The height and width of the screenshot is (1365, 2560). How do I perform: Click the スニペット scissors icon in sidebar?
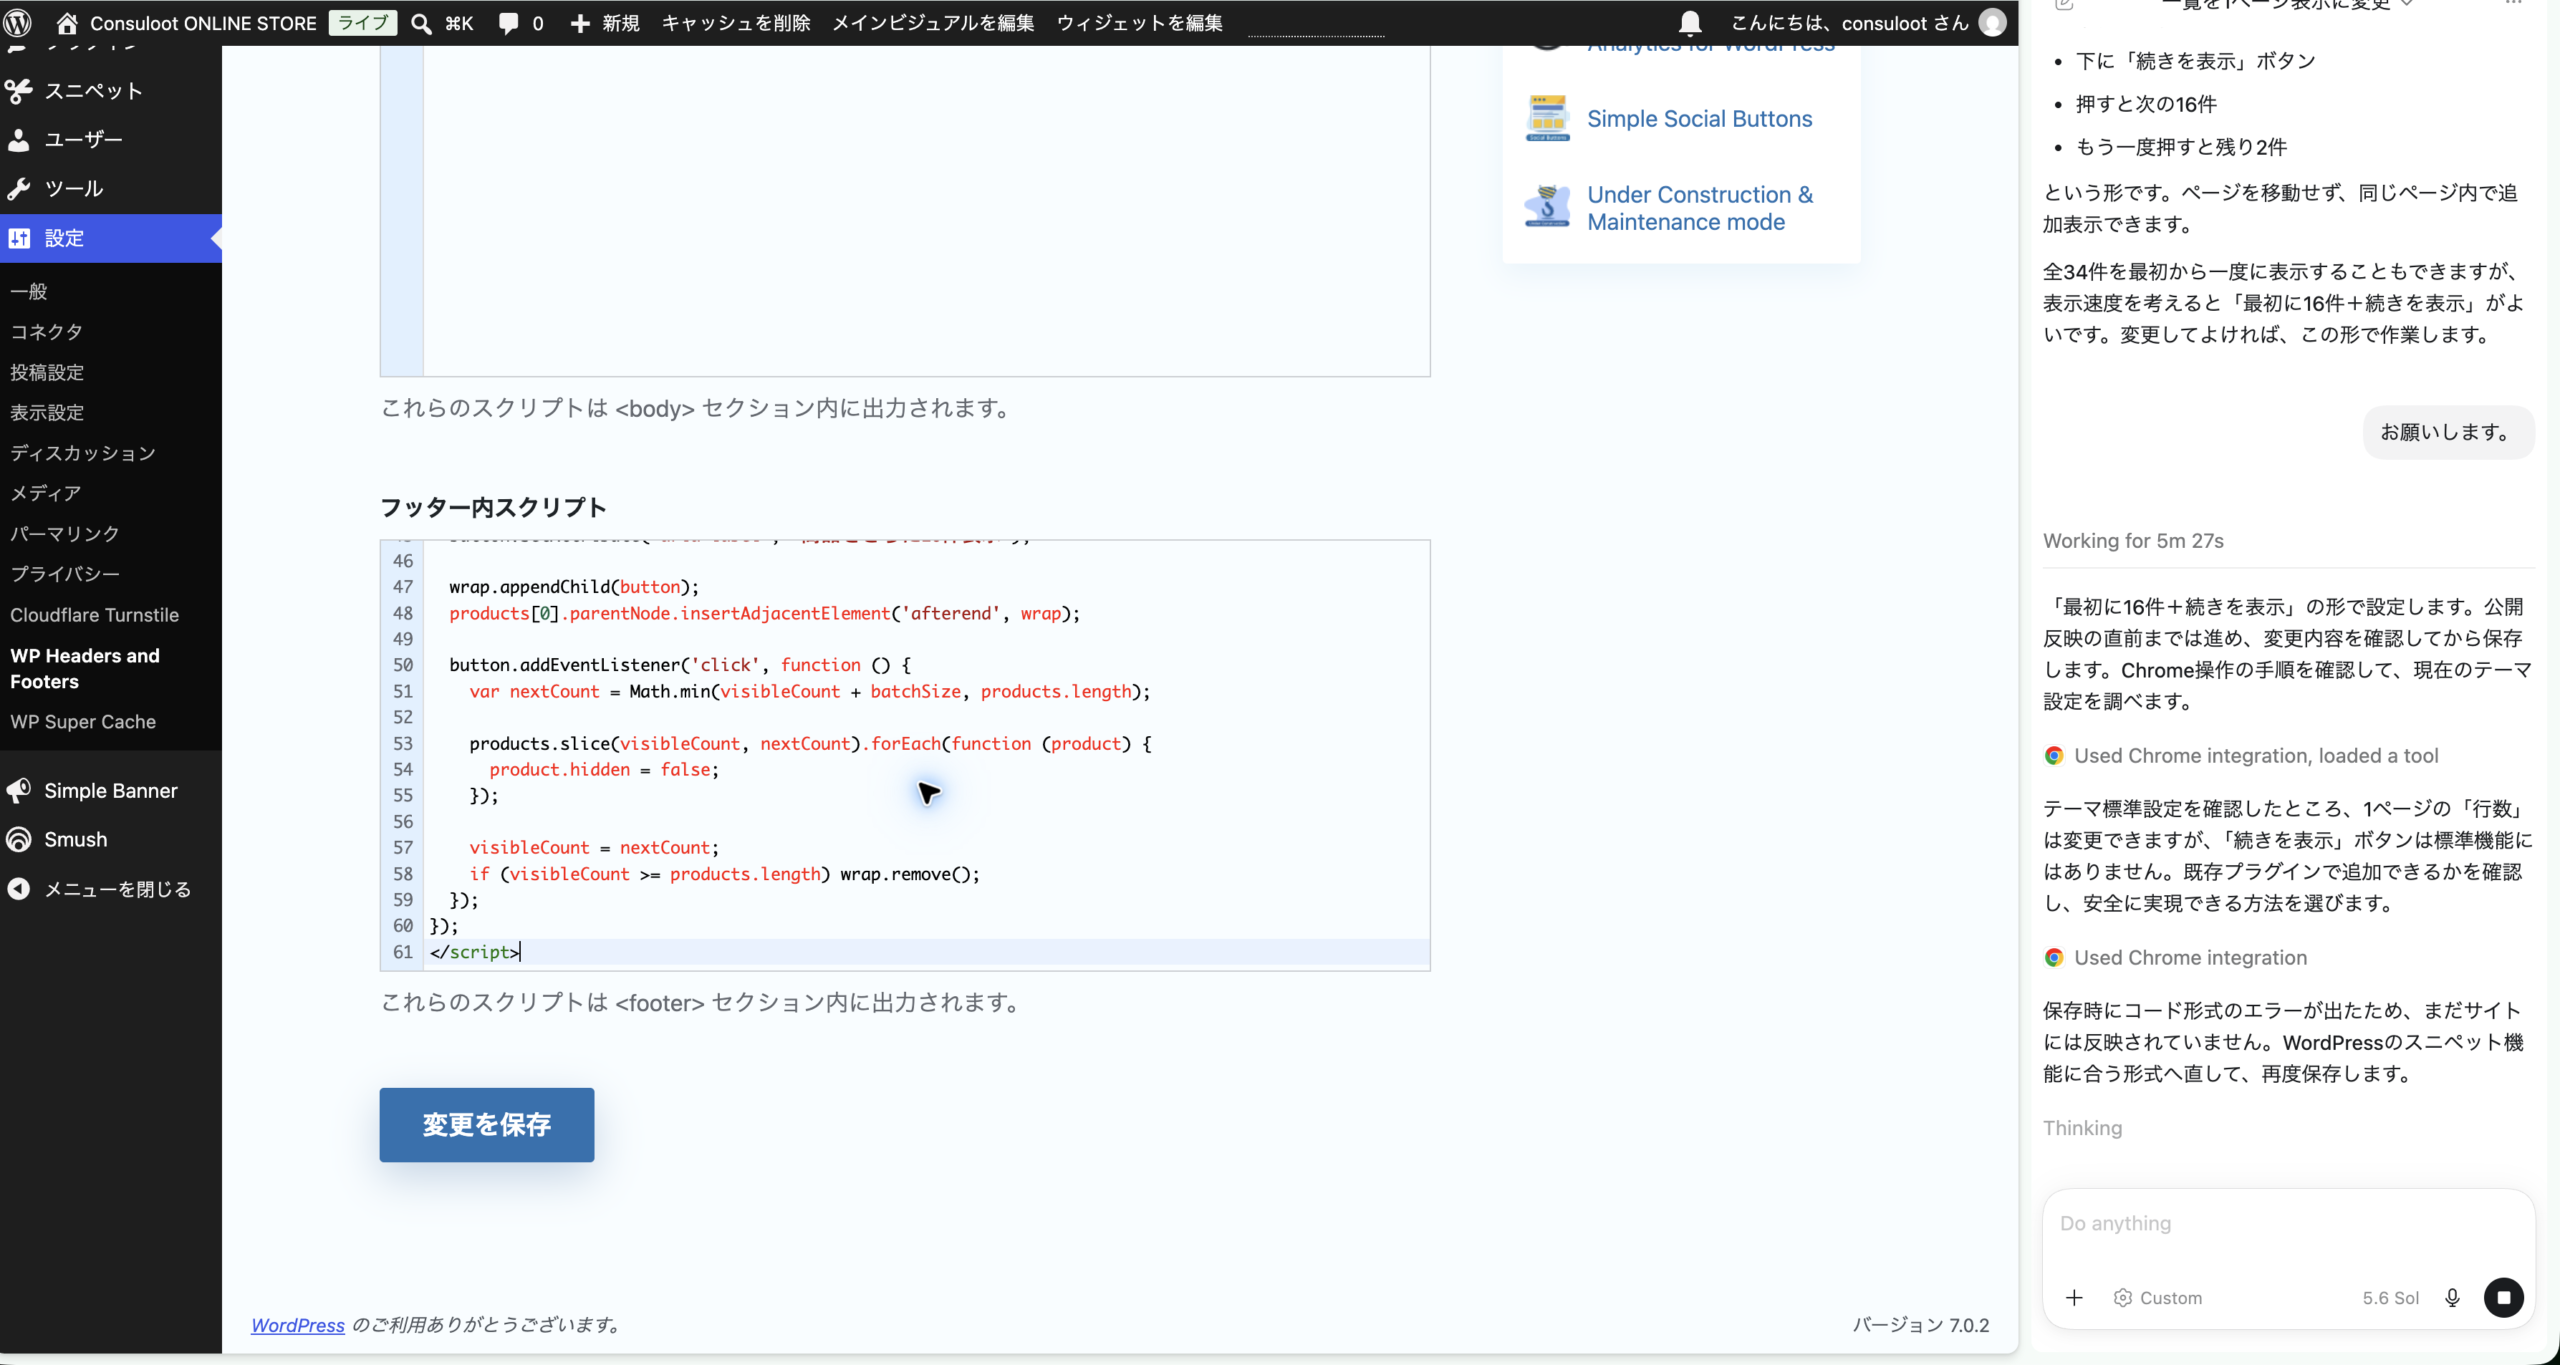(19, 91)
